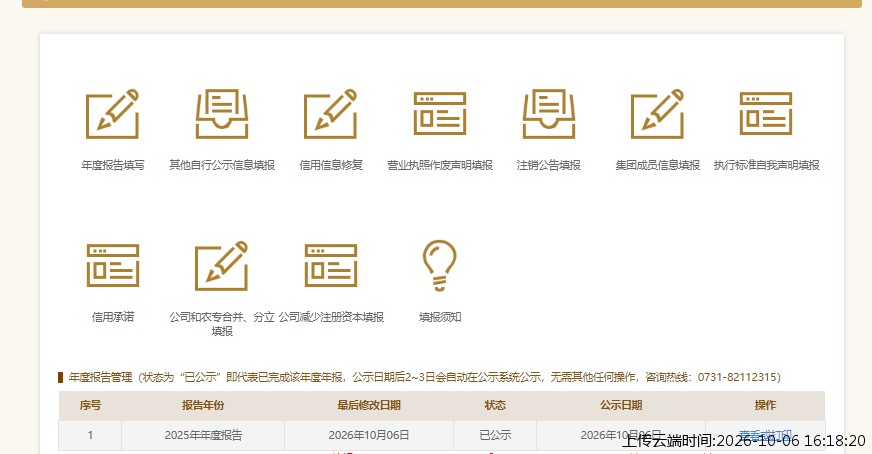The height and width of the screenshot is (454, 872).
Task: Click the 营业执照作废声明填报 text label
Action: (440, 165)
